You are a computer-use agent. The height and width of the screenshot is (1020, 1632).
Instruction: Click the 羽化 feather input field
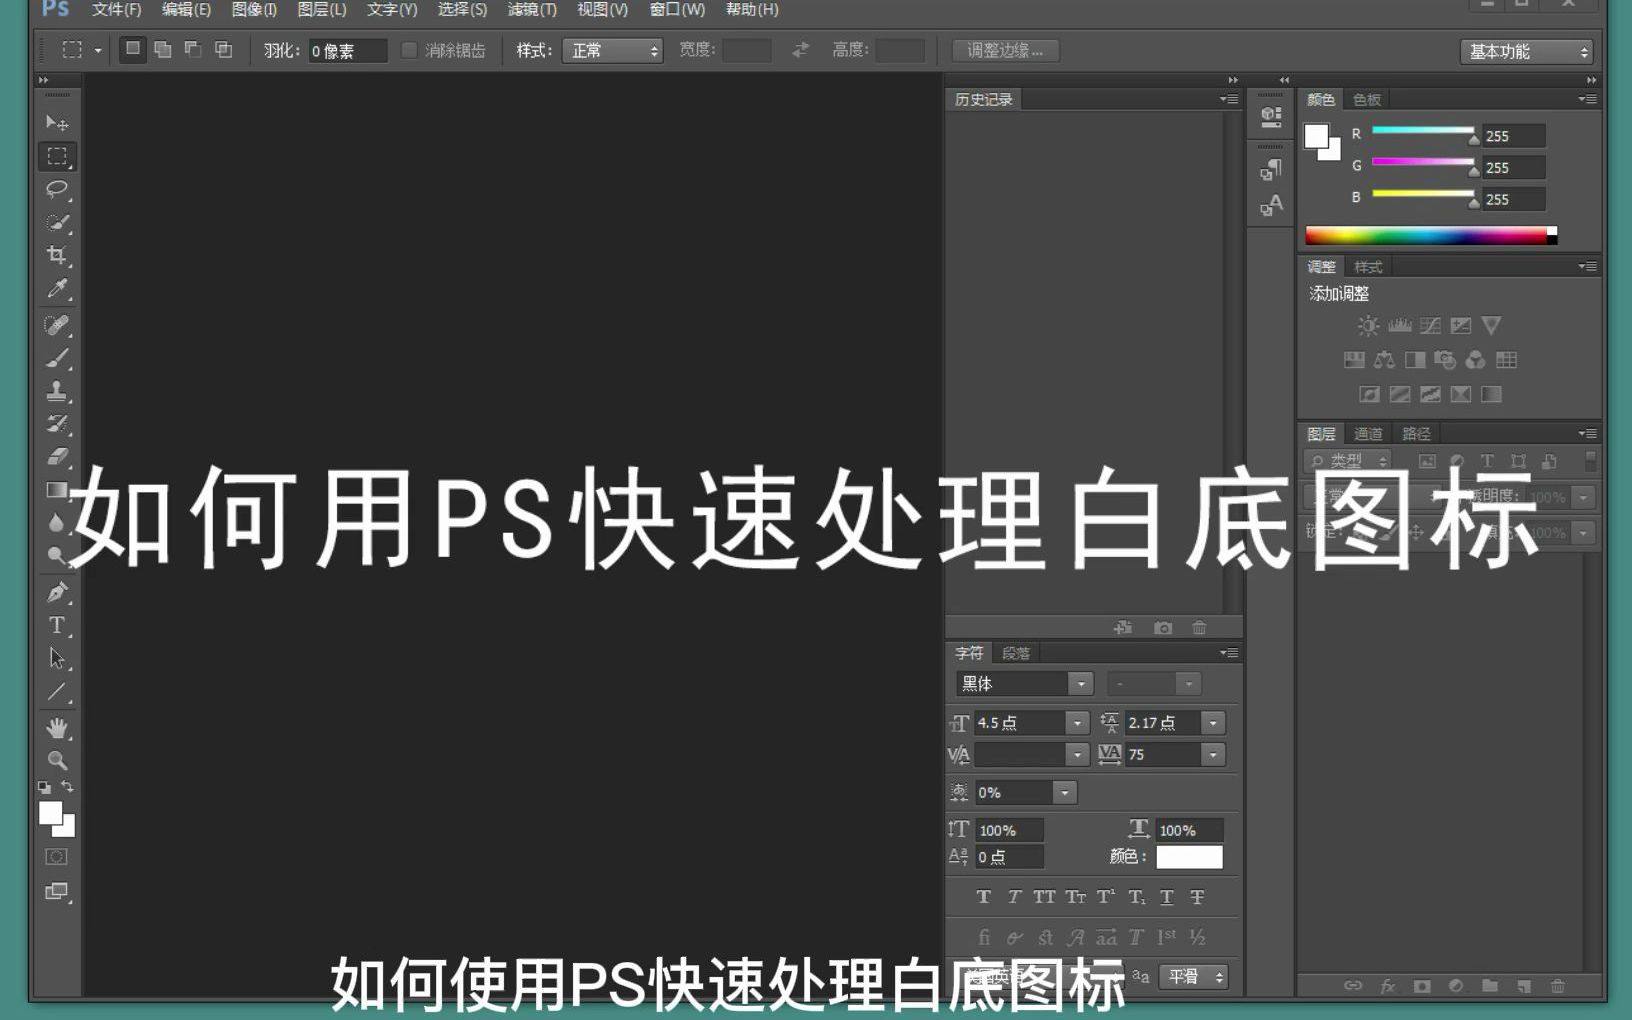(346, 51)
